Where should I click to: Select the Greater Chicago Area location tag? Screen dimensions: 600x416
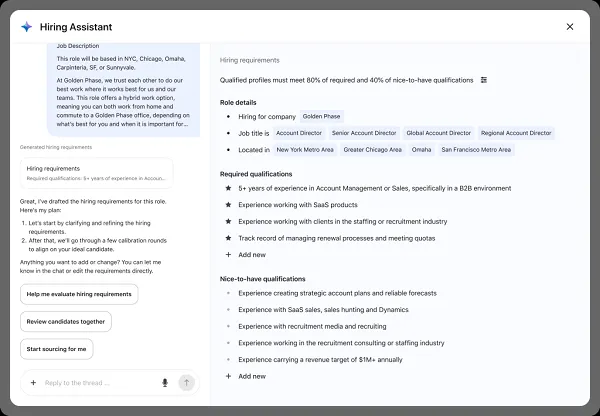(x=371, y=150)
